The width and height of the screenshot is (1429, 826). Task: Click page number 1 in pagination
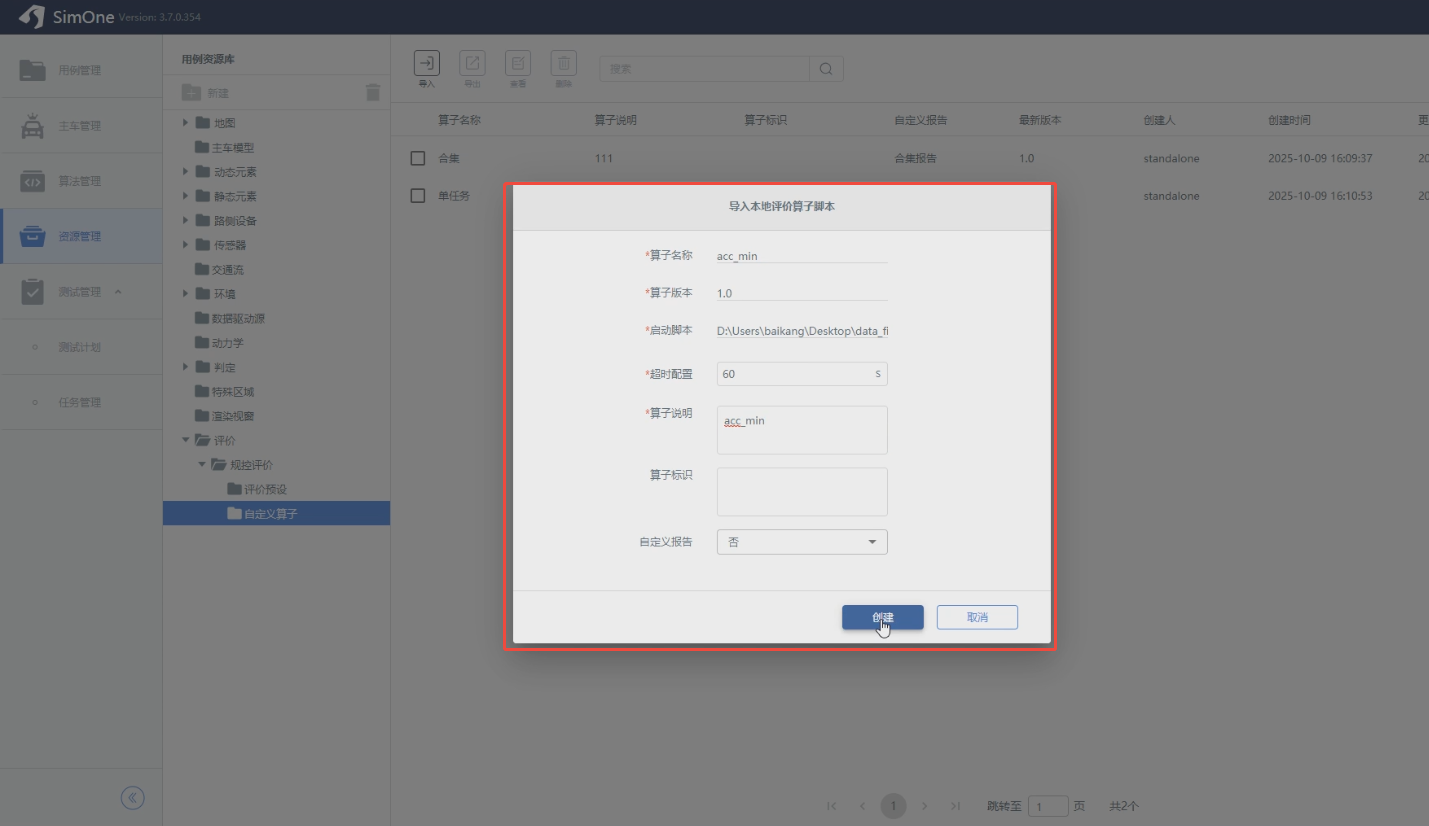(x=893, y=806)
